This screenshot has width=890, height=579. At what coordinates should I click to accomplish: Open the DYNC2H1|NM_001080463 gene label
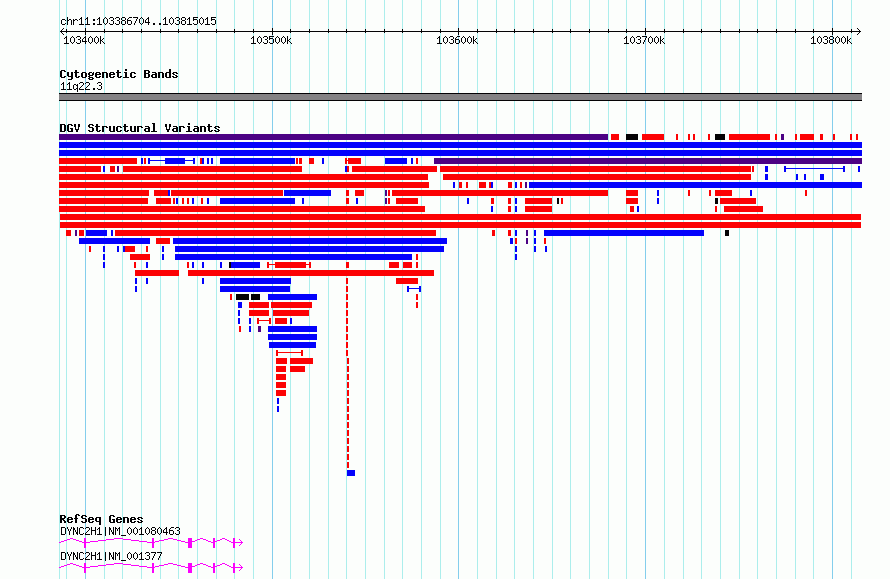click(120, 531)
